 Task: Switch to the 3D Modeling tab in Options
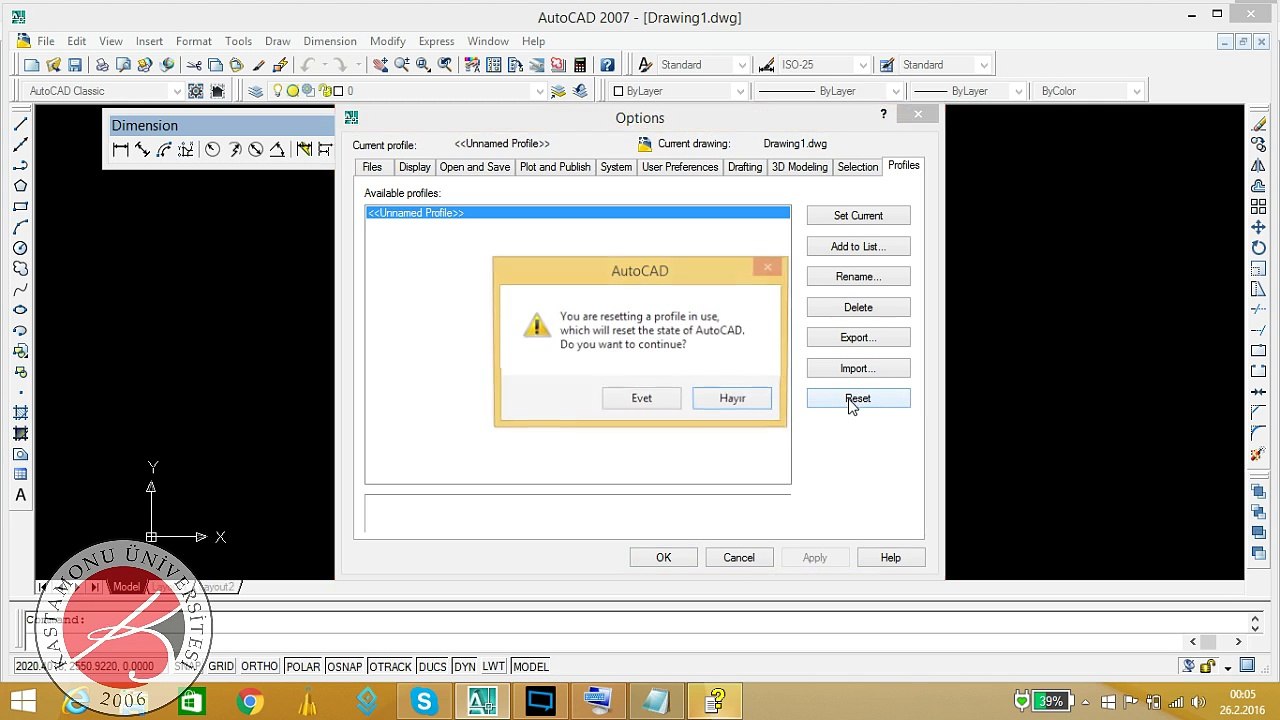799,167
